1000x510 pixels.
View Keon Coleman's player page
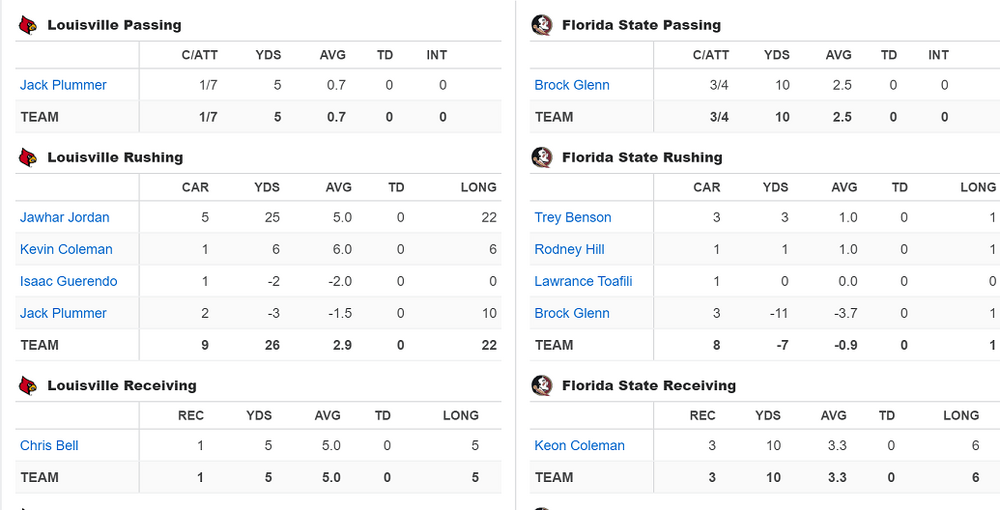580,445
